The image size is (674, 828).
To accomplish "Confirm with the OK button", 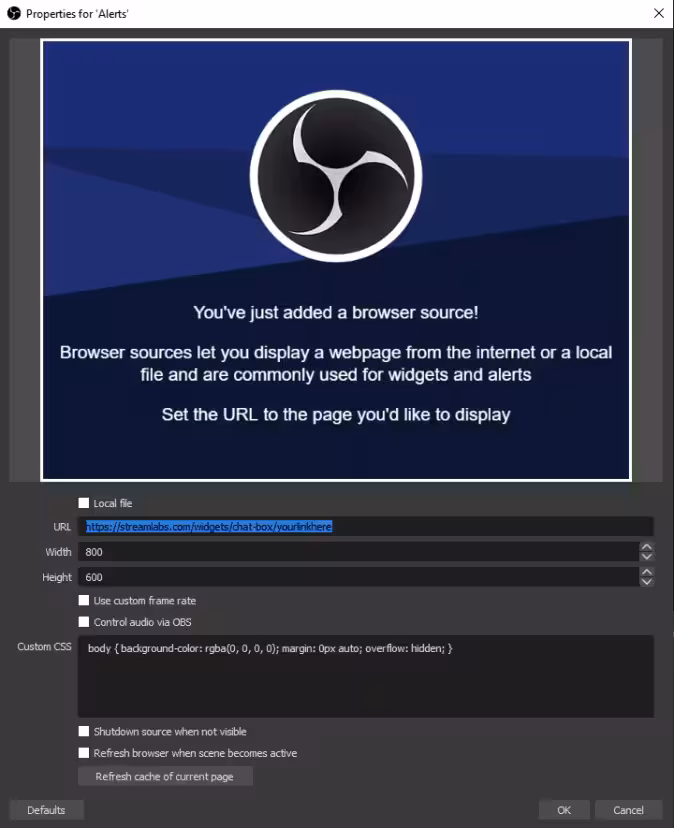I will (564, 810).
